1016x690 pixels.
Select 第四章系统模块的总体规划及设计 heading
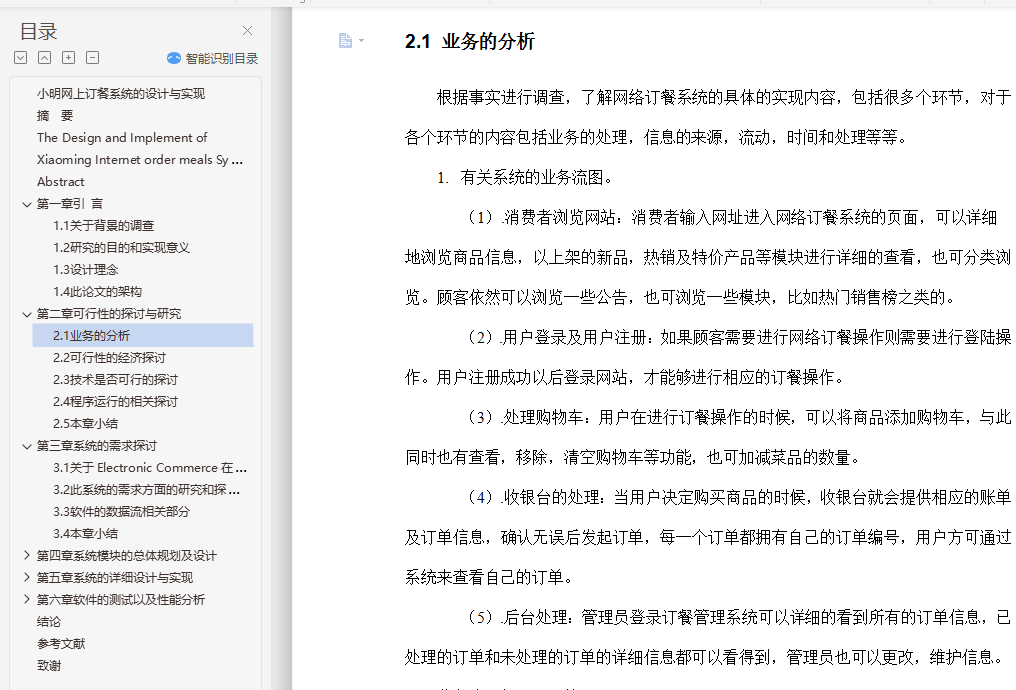pyautogui.click(x=126, y=556)
